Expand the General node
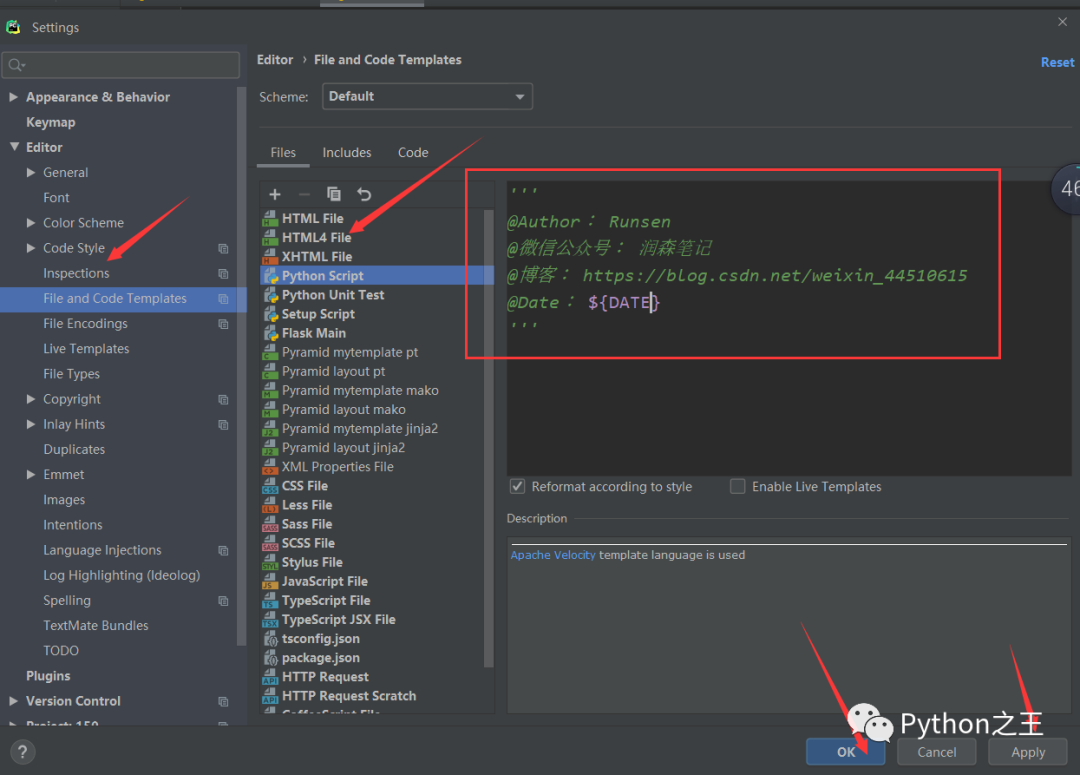Screen dimensions: 1080x775 [31, 172]
